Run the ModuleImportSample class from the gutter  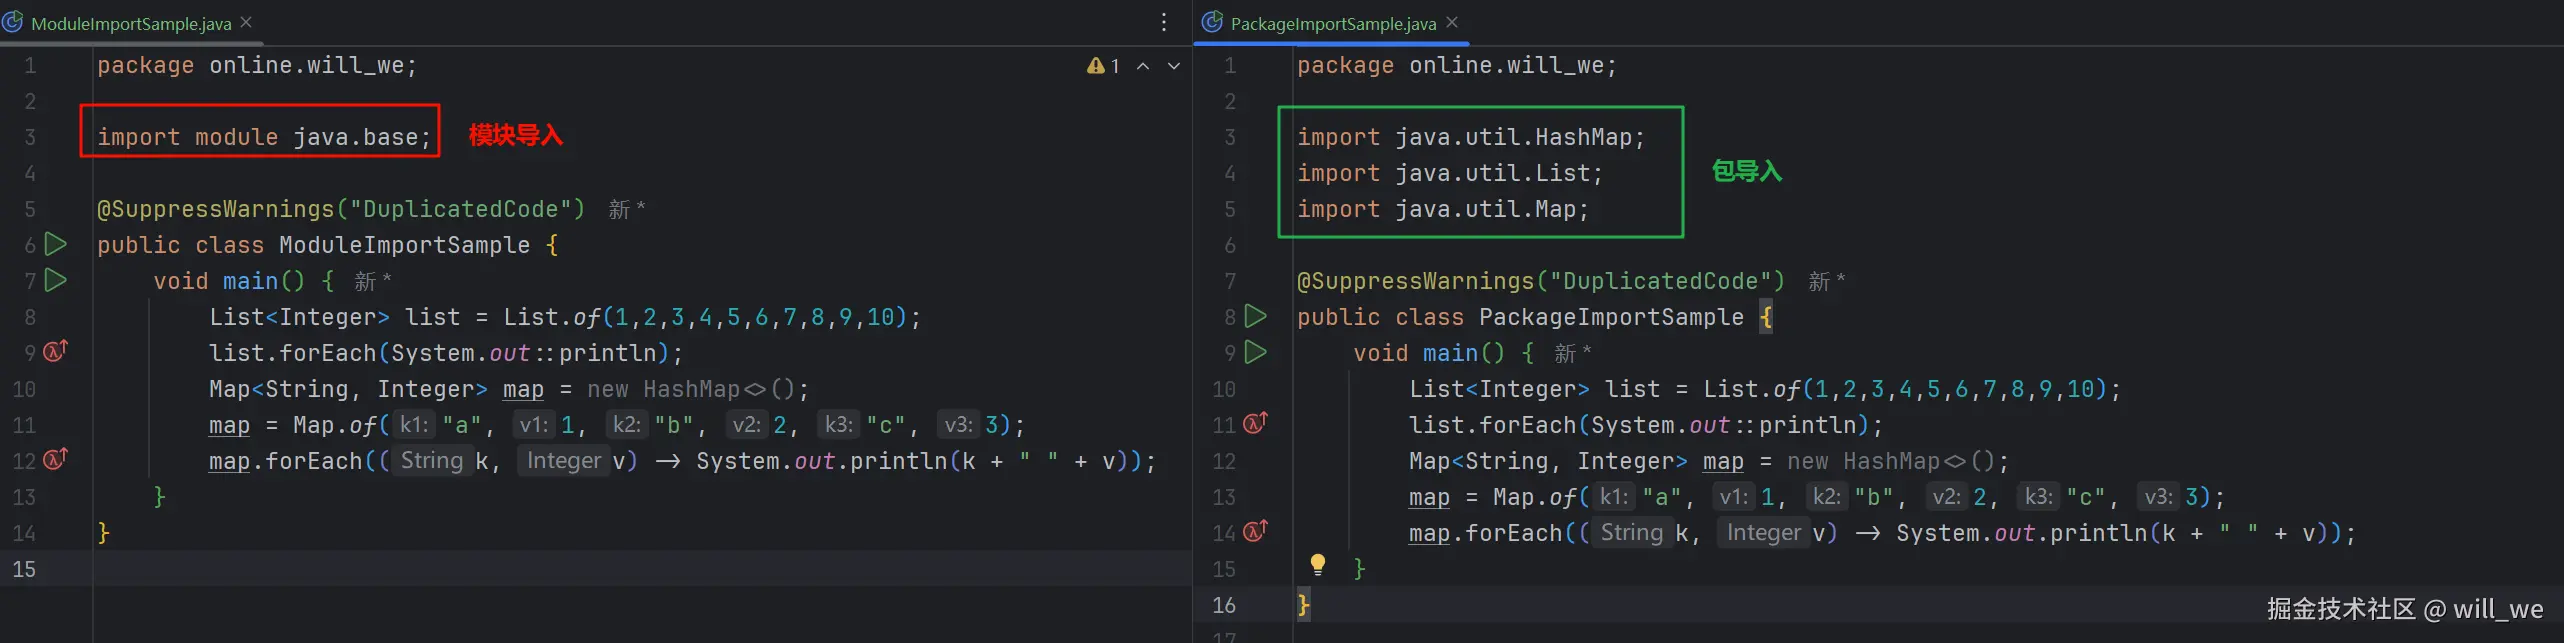pos(56,244)
